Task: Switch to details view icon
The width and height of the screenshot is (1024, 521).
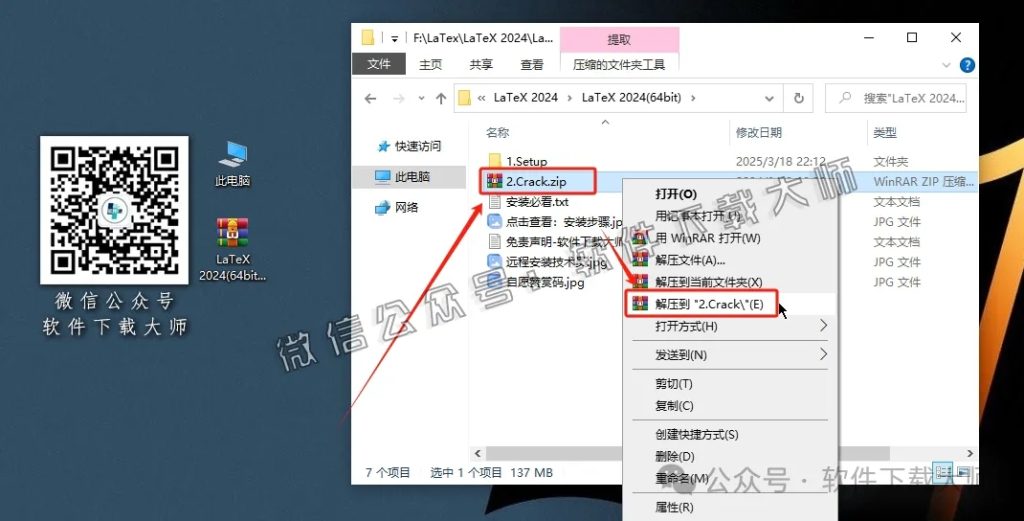Action: point(942,471)
